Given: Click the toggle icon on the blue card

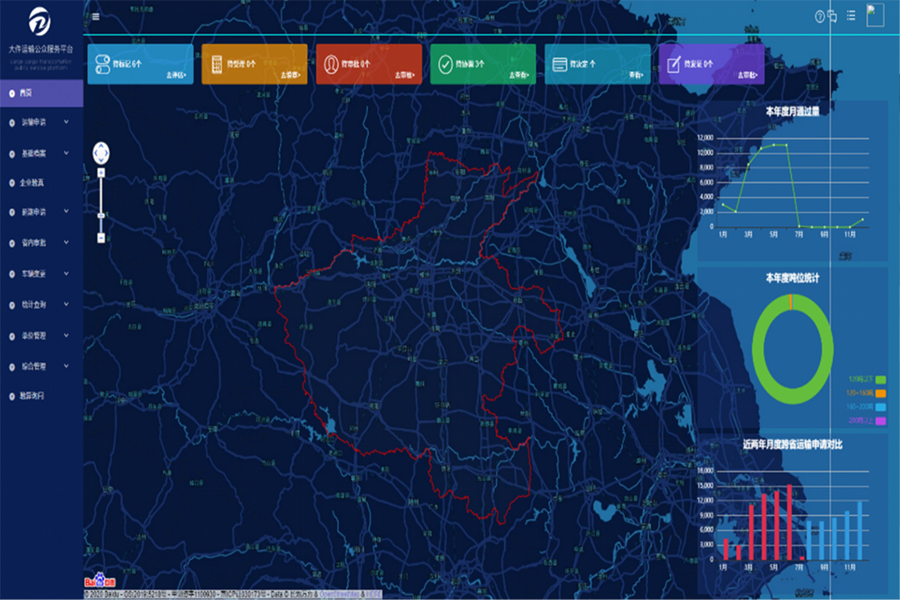Looking at the screenshot, I should (103, 64).
